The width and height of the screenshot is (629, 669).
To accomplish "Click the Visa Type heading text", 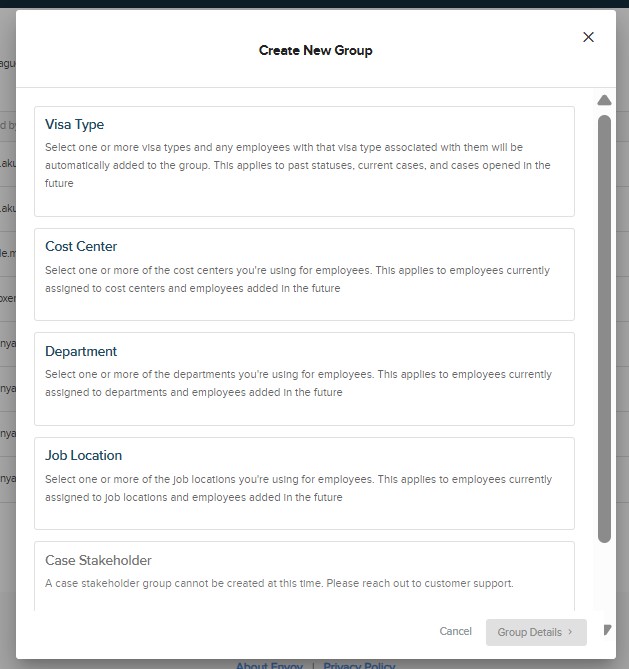I will click(x=74, y=125).
